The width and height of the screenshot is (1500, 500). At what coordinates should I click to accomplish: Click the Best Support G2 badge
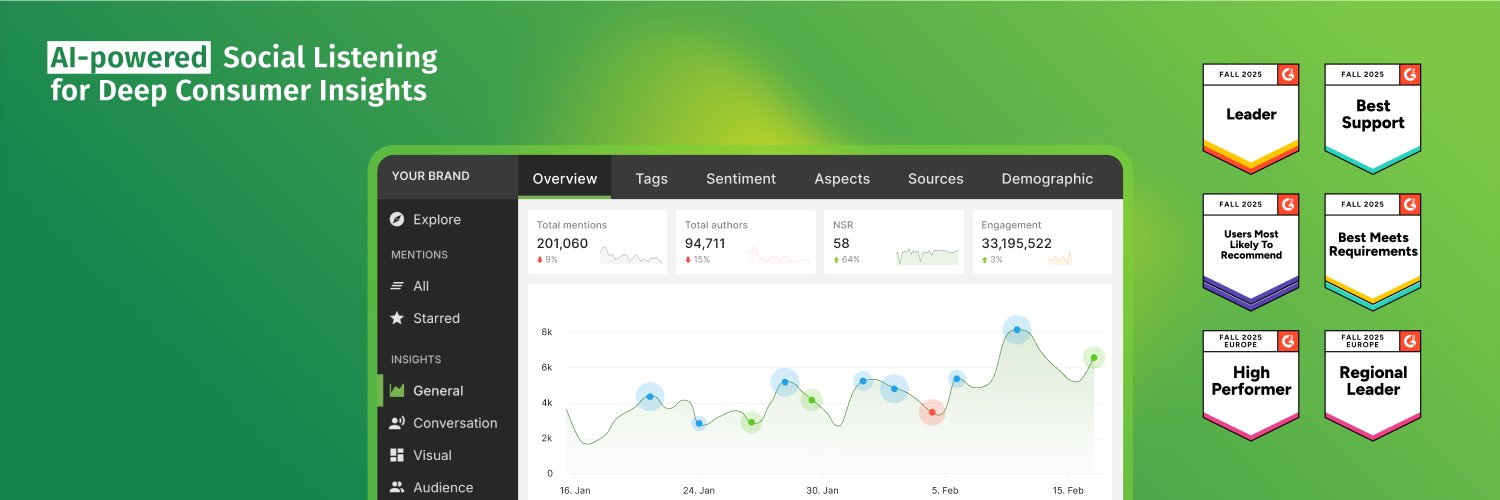point(1373,119)
